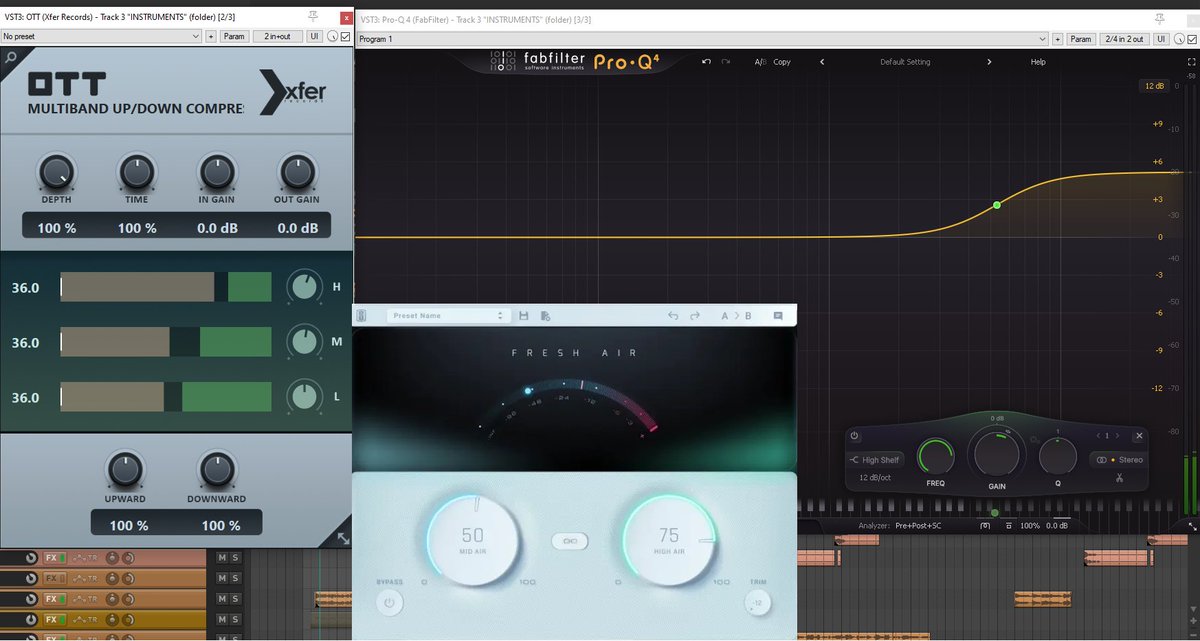Click the OTT DEPTH knob

pos(56,174)
